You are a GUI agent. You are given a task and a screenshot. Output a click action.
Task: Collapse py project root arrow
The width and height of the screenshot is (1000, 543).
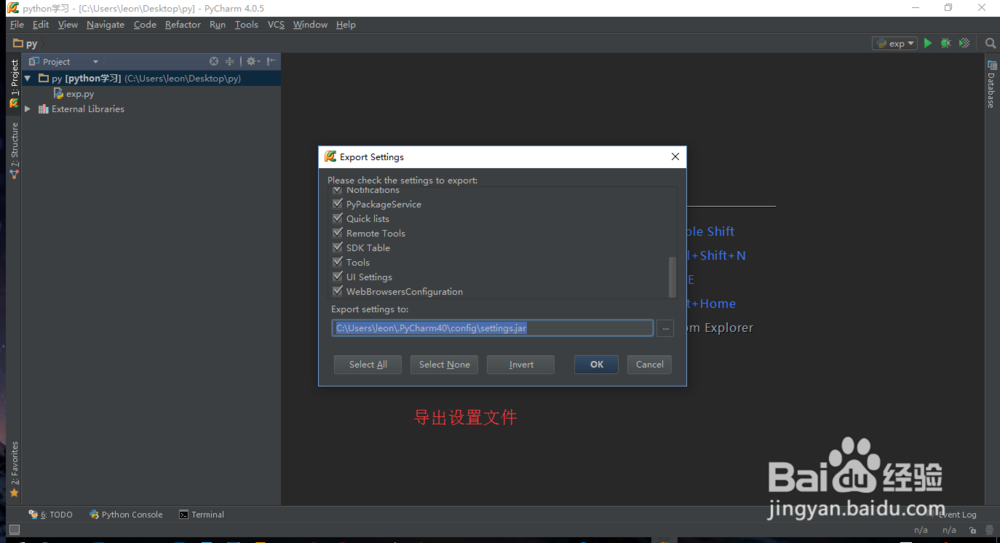(x=27, y=78)
